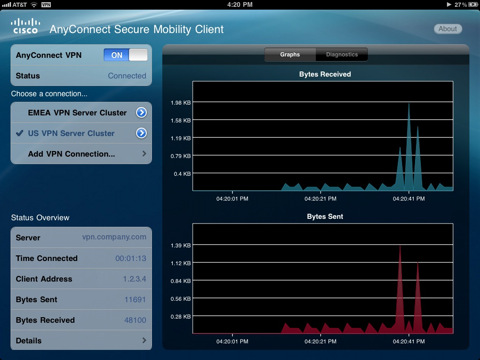Click the Time Connected value 00:01:13
Viewport: 480px width, 360px height.
[131, 258]
